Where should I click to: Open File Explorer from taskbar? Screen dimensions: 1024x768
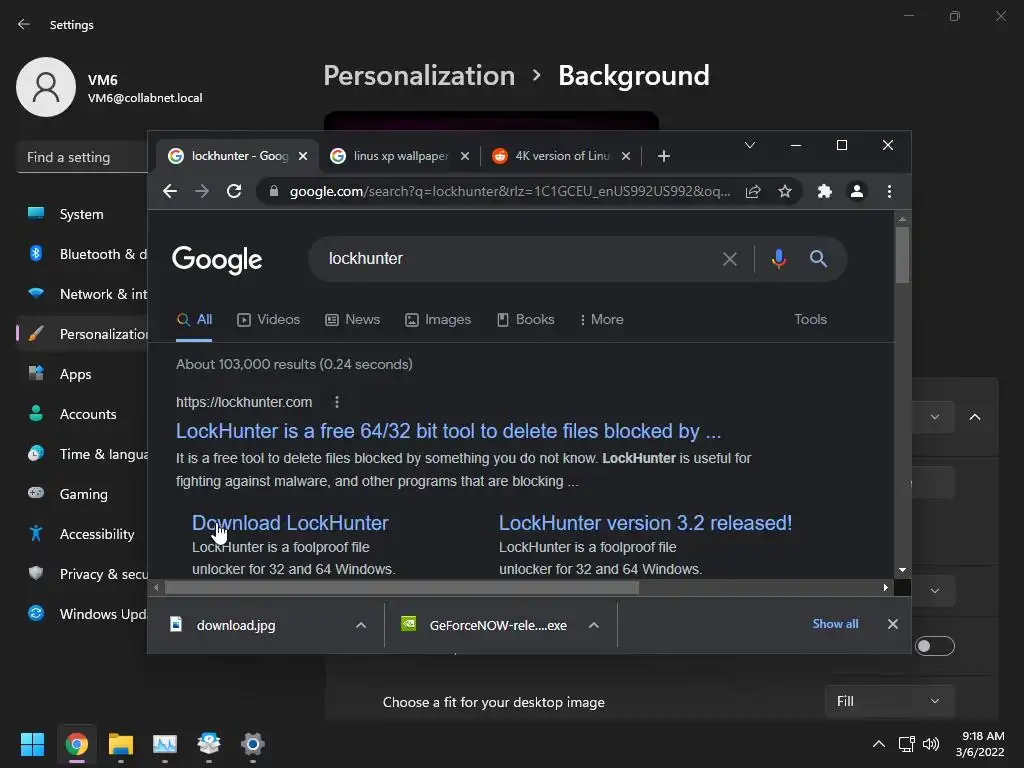click(x=121, y=744)
